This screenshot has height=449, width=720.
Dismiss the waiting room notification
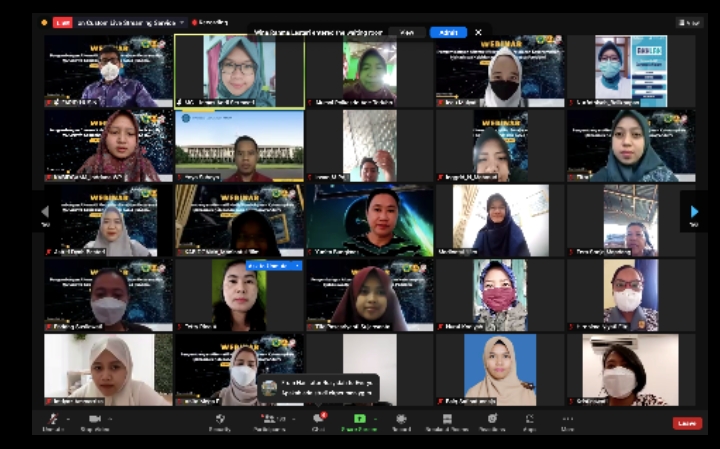(478, 33)
